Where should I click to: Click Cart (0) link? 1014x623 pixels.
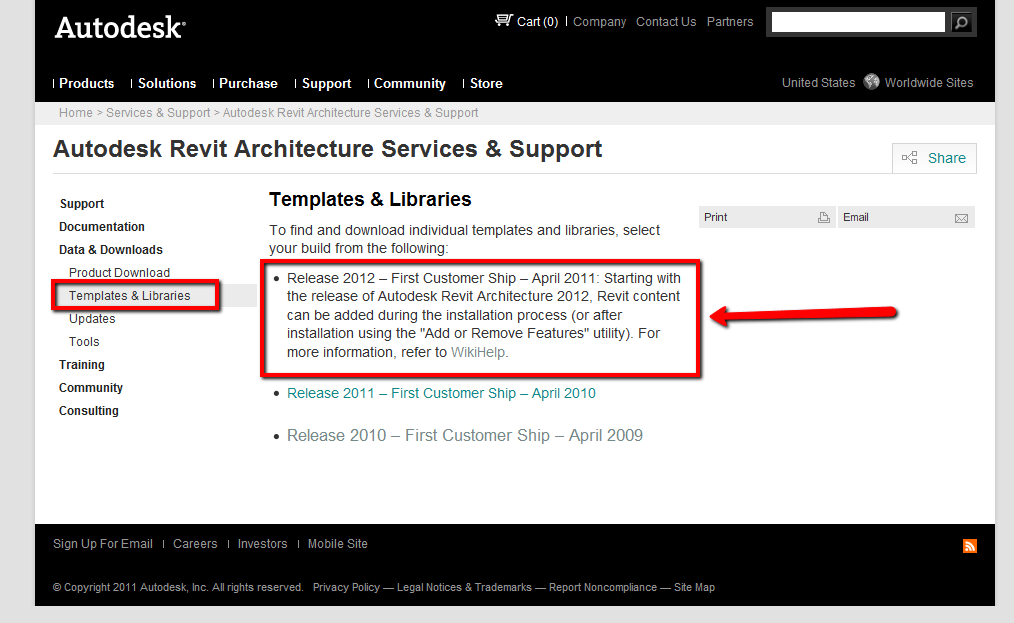[537, 21]
